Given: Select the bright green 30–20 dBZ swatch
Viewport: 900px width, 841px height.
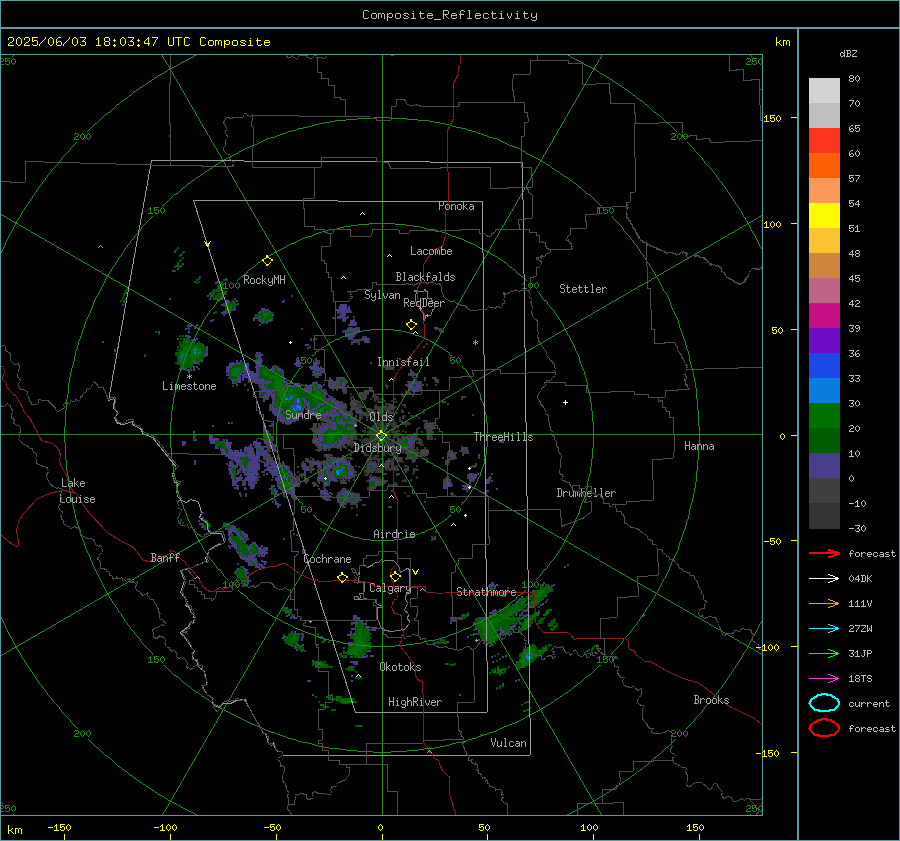Looking at the screenshot, I should coord(824,415).
